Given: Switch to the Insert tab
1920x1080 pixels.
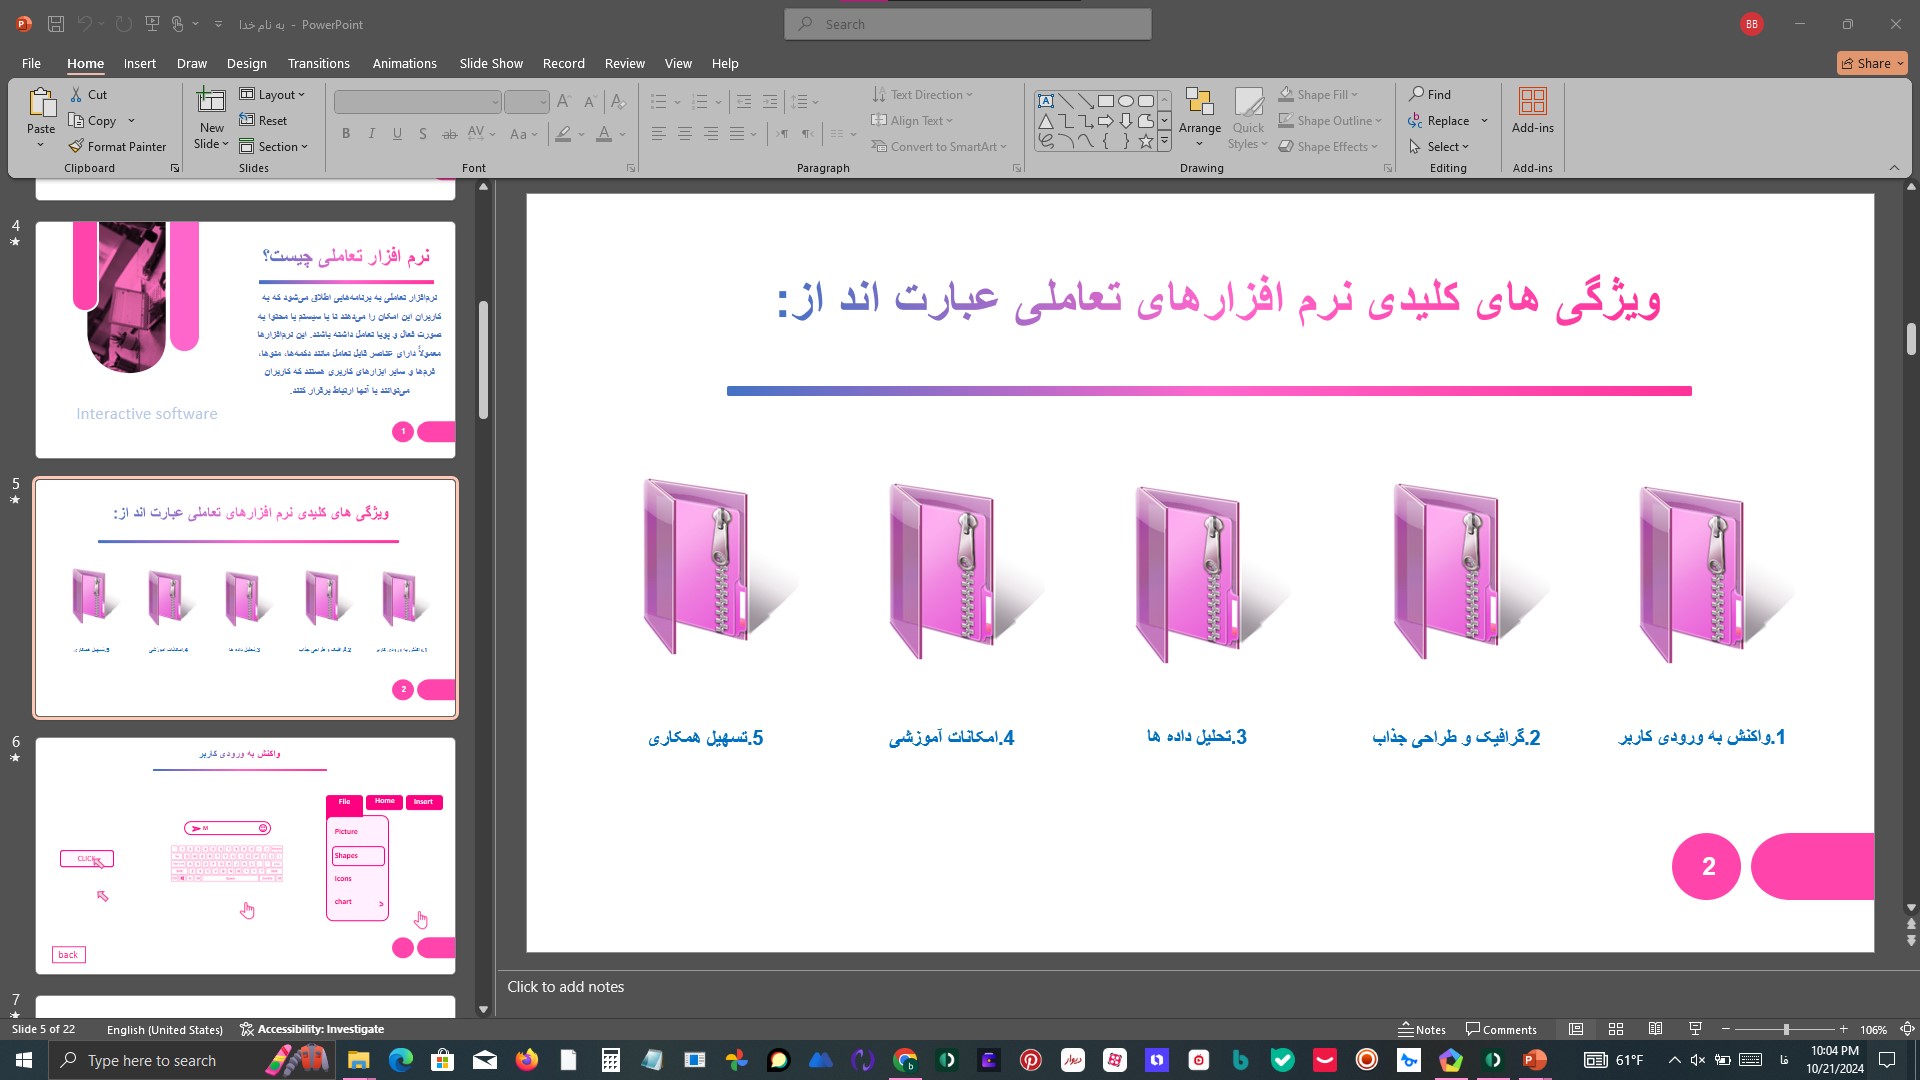Looking at the screenshot, I should [x=140, y=63].
